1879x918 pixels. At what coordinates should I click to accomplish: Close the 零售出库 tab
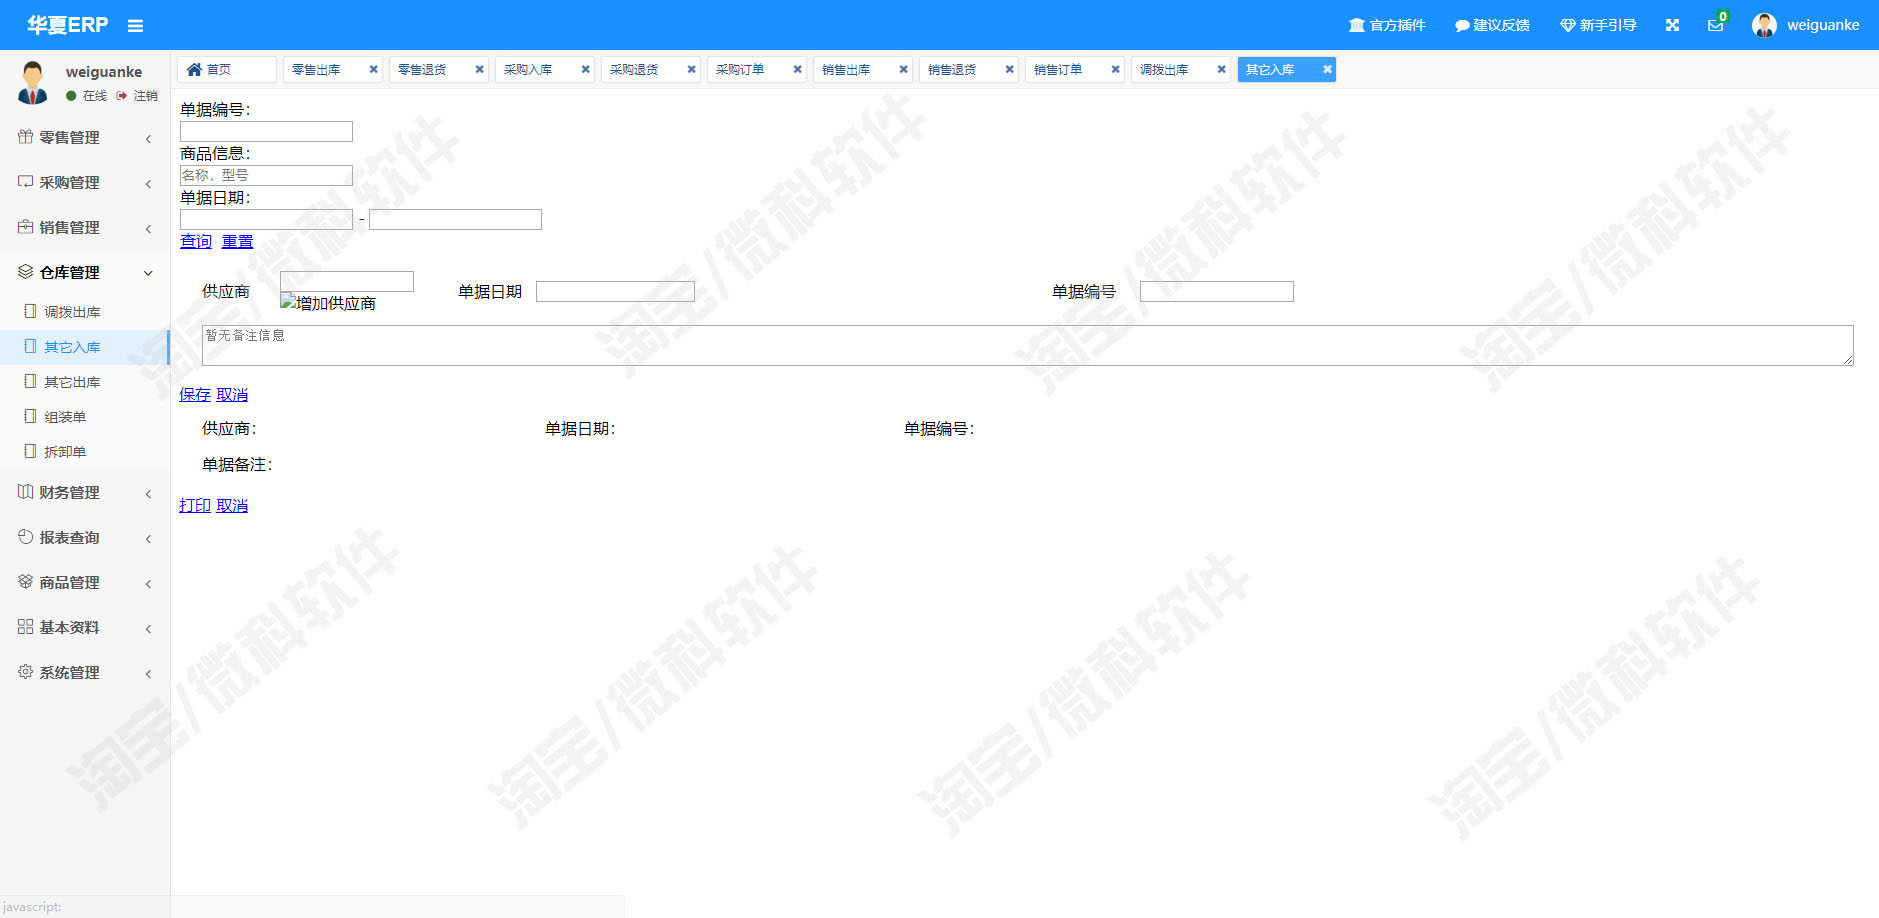(x=373, y=69)
